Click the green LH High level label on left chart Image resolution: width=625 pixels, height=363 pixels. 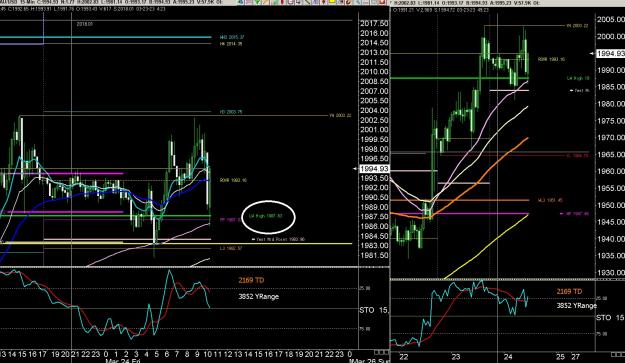[265, 216]
